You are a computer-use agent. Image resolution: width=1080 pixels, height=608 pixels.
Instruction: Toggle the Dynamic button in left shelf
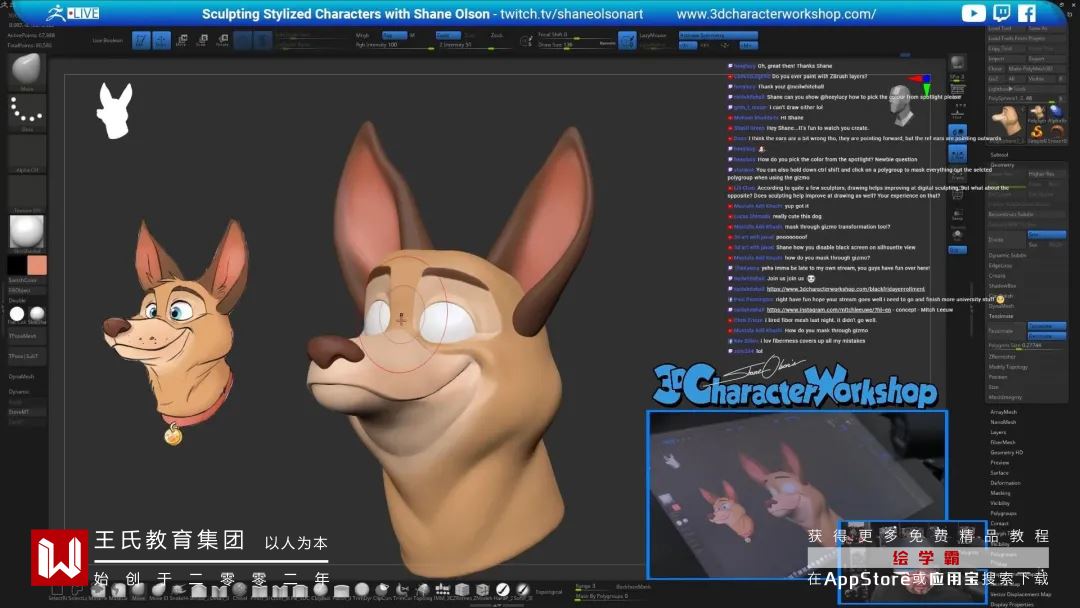[x=19, y=392]
